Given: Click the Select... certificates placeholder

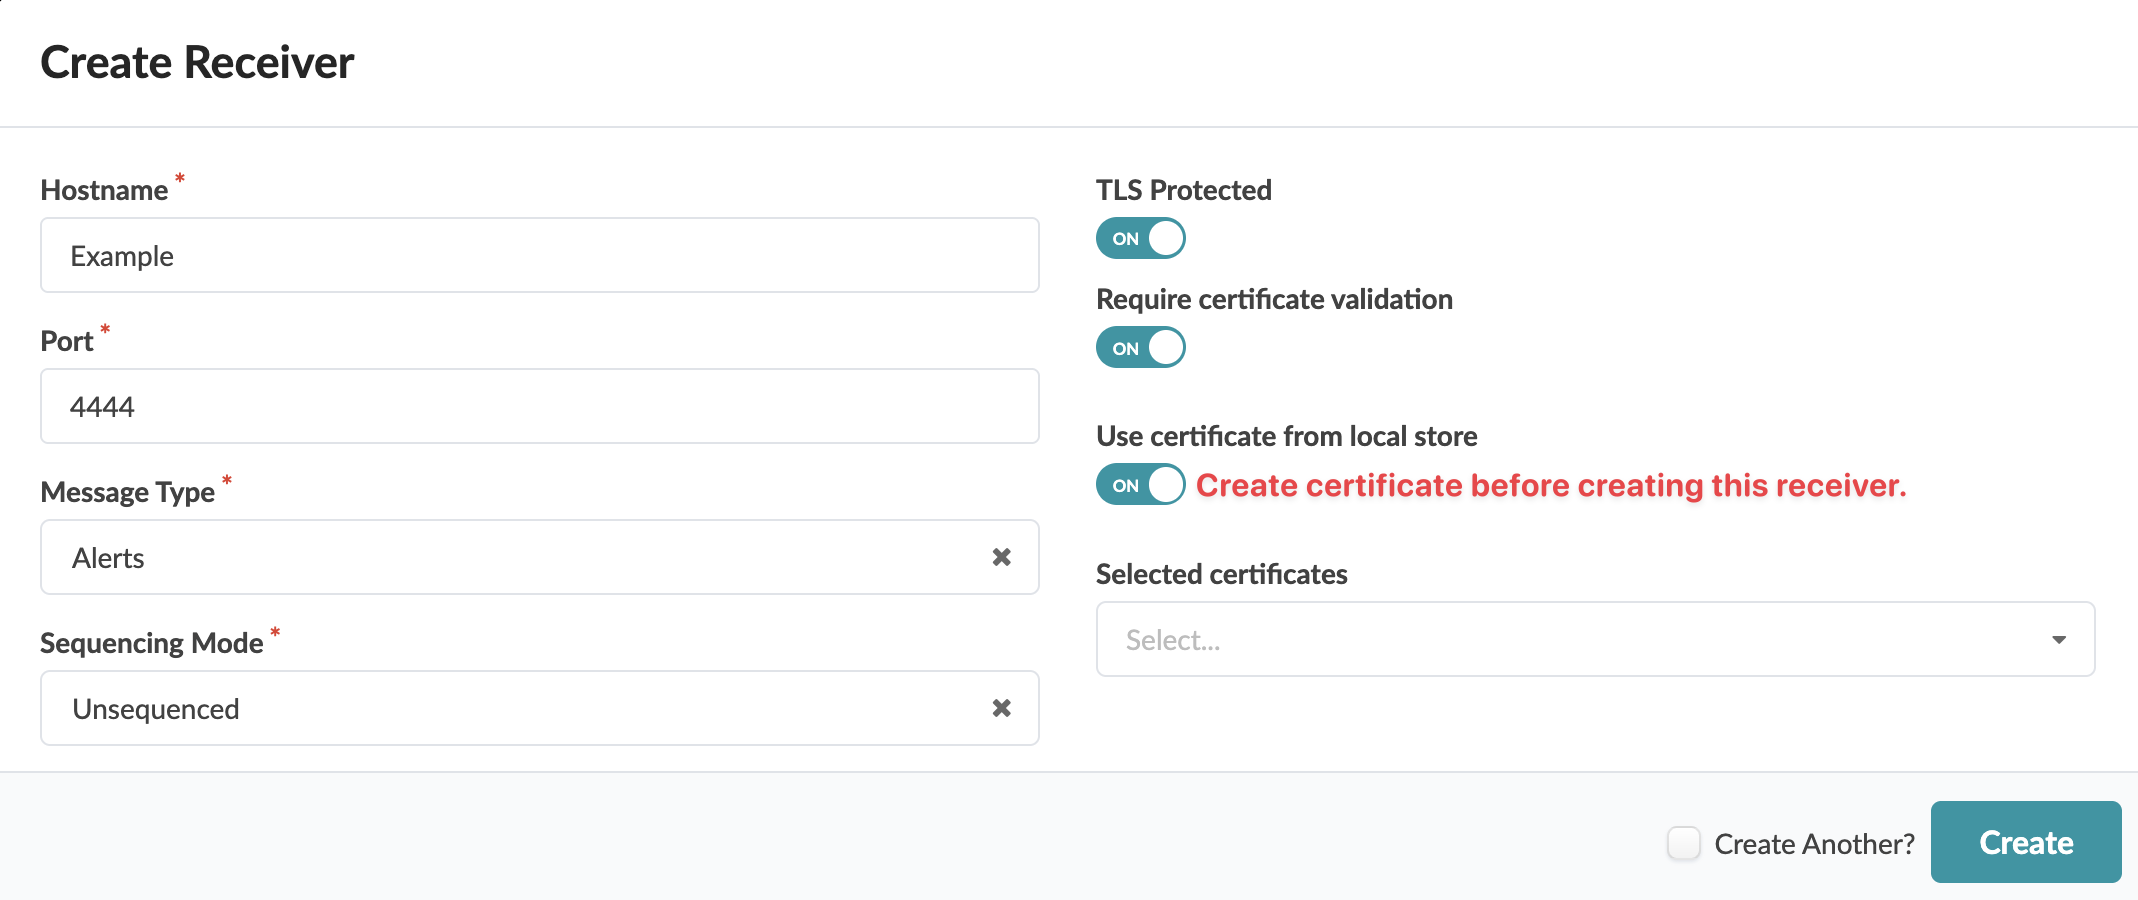Looking at the screenshot, I should pyautogui.click(x=1173, y=640).
